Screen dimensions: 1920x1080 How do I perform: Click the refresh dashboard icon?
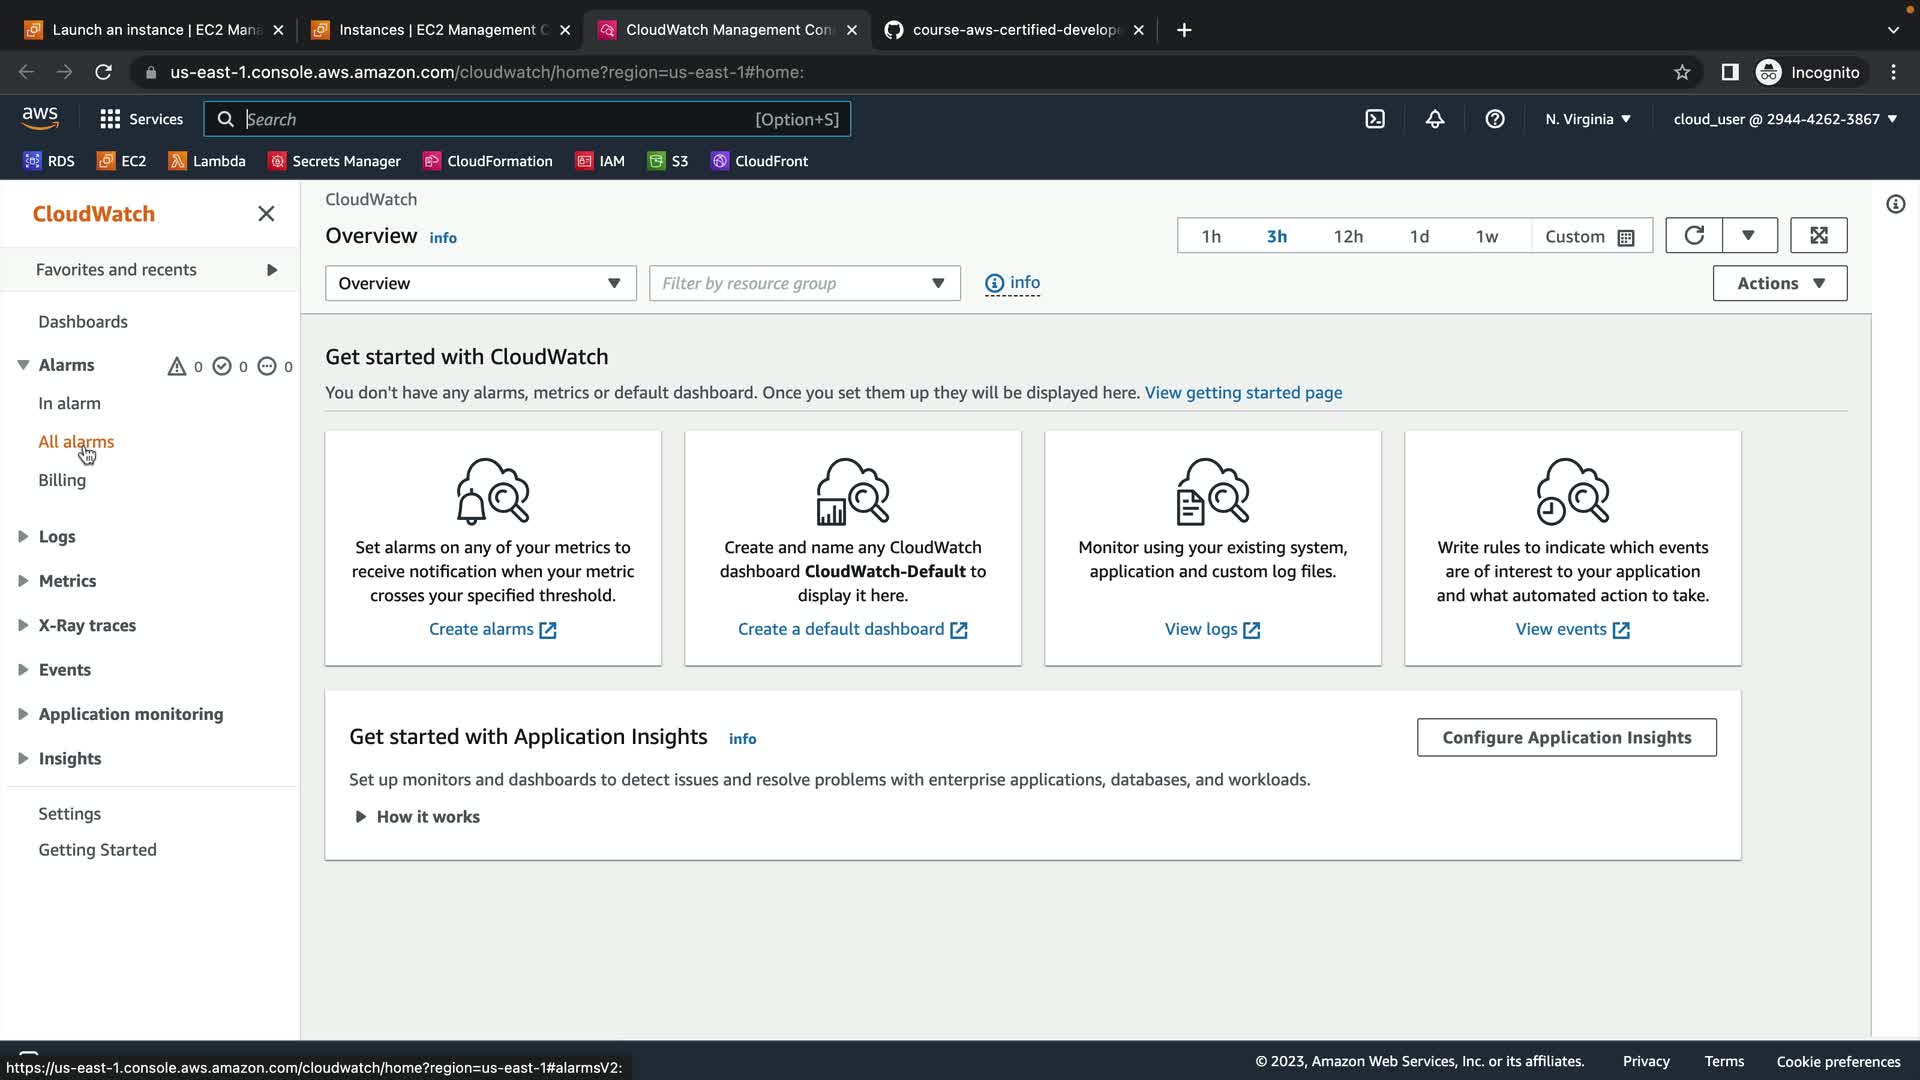coord(1694,236)
